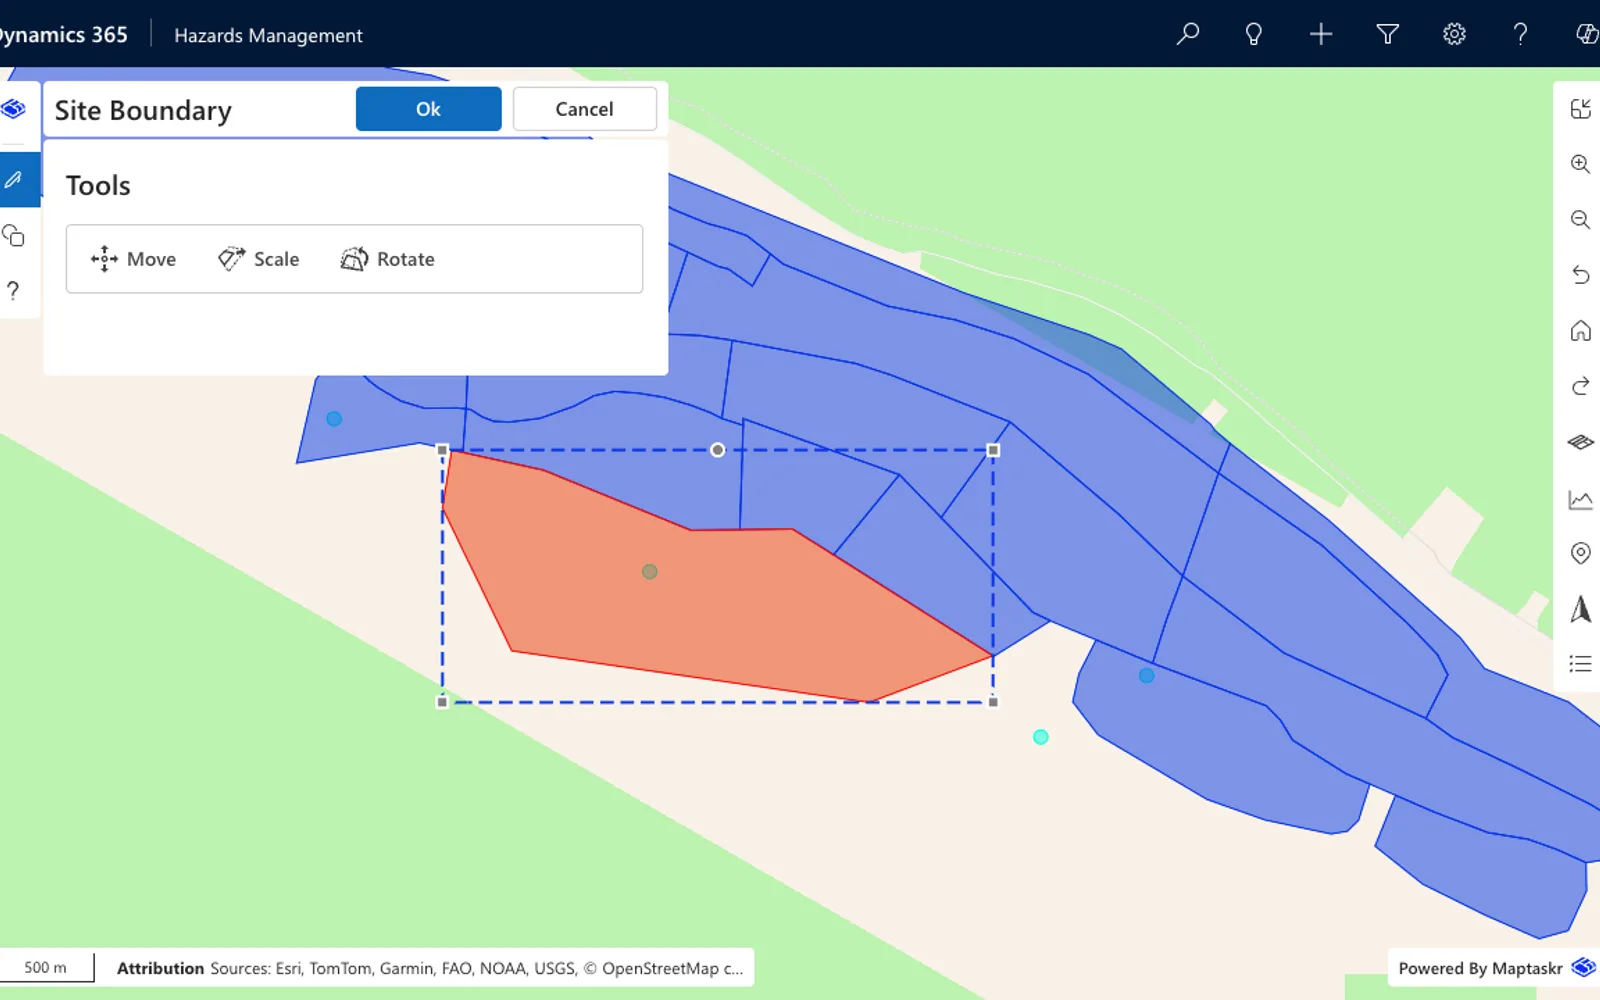Select the Scale tool

[x=258, y=259]
